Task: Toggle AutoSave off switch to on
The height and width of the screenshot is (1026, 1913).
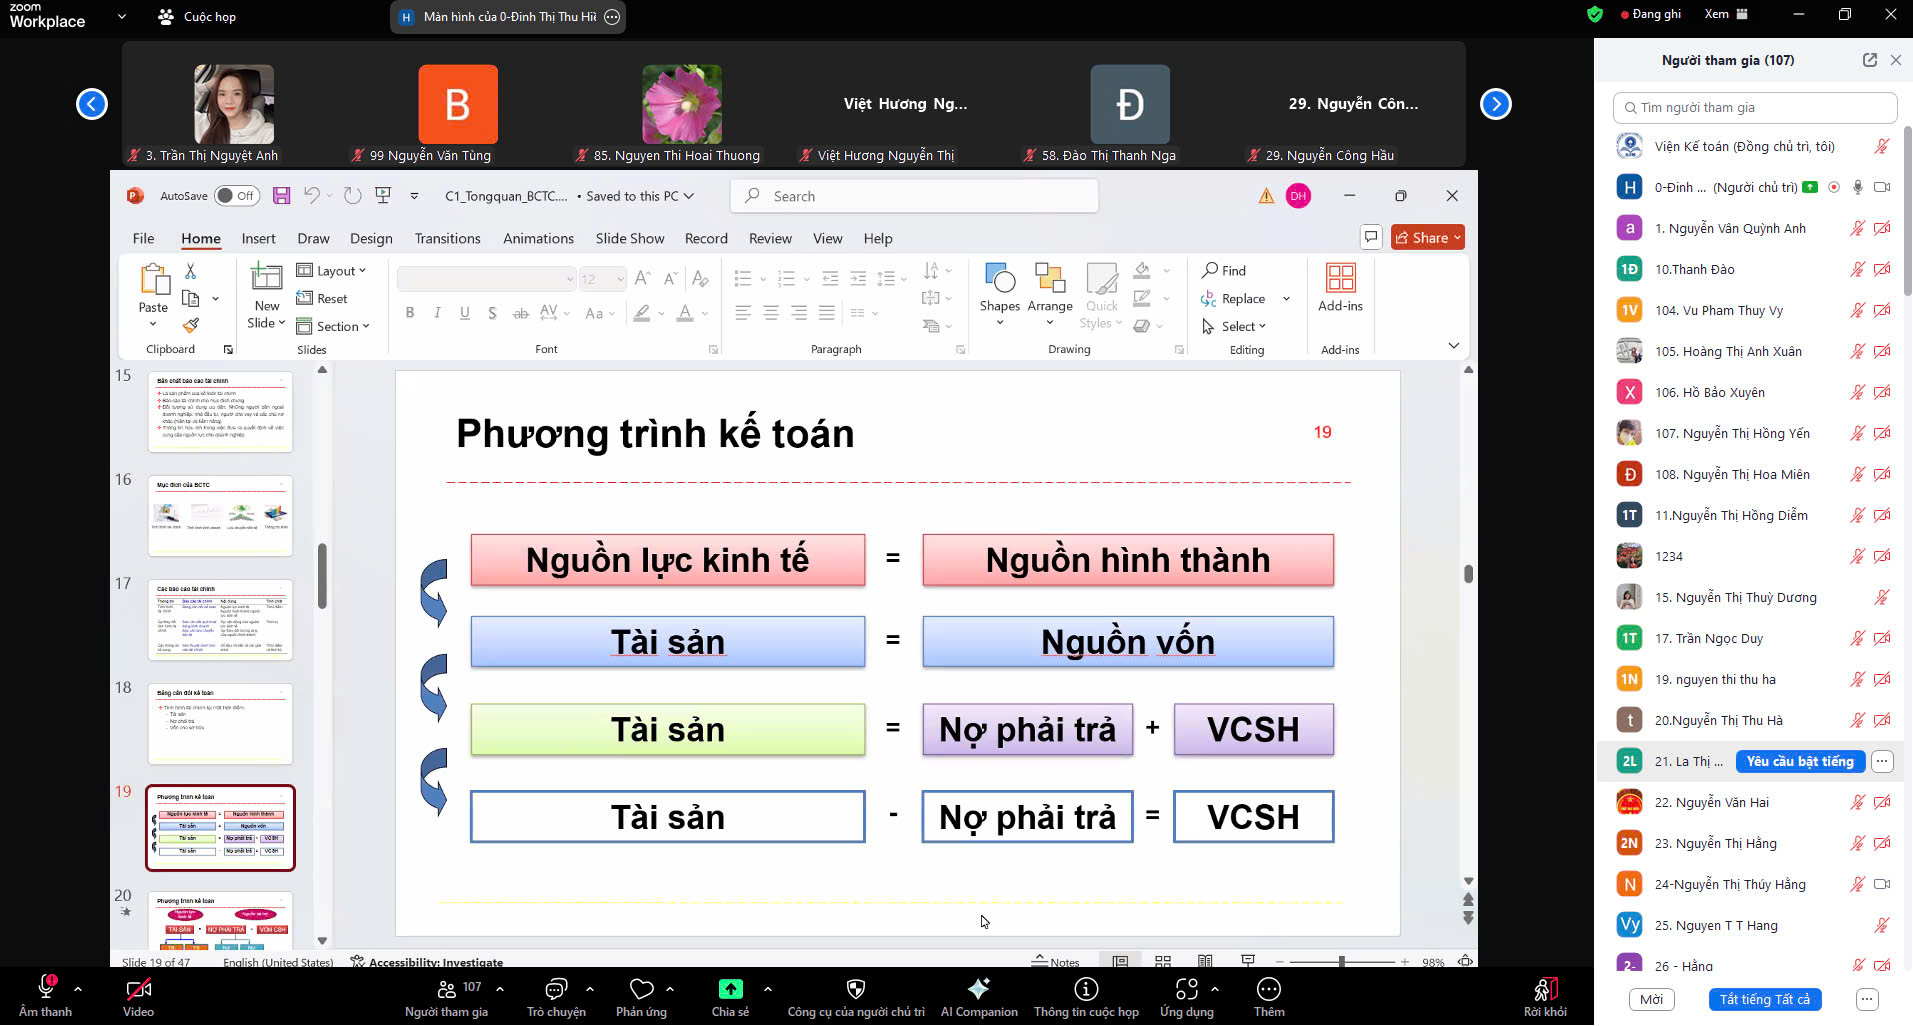Action: pos(237,195)
